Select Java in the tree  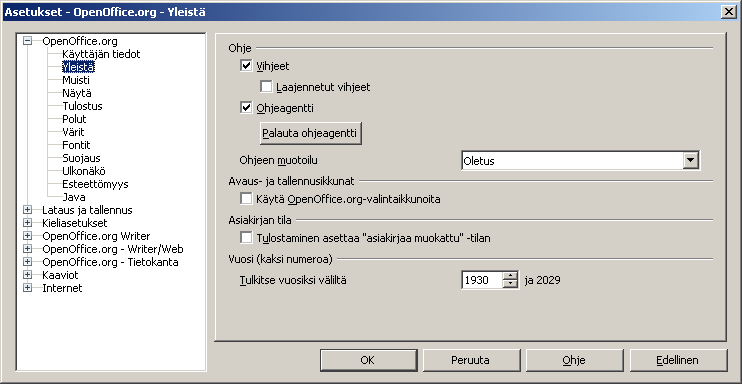pos(74,197)
